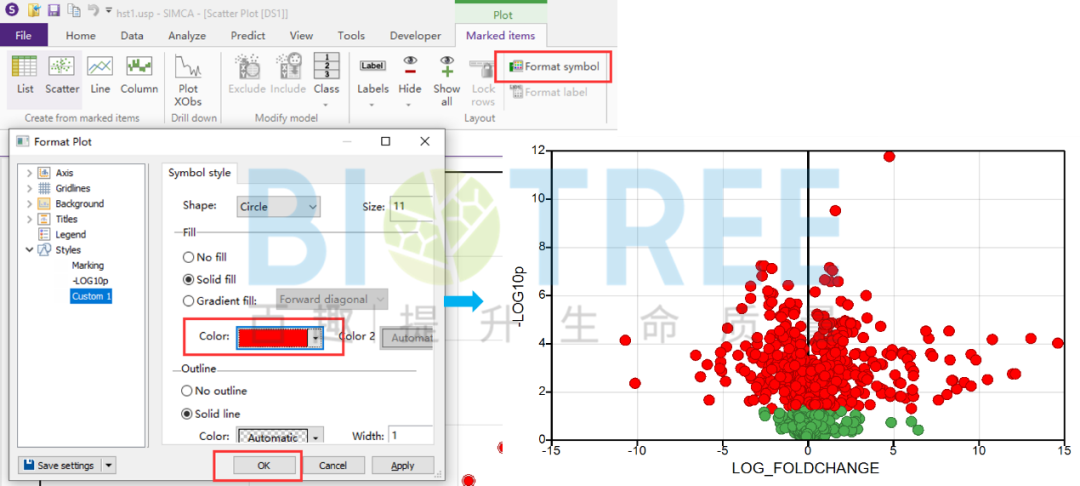Choose the Gradient fill option
The height and width of the screenshot is (486, 1080).
pyautogui.click(x=188, y=300)
